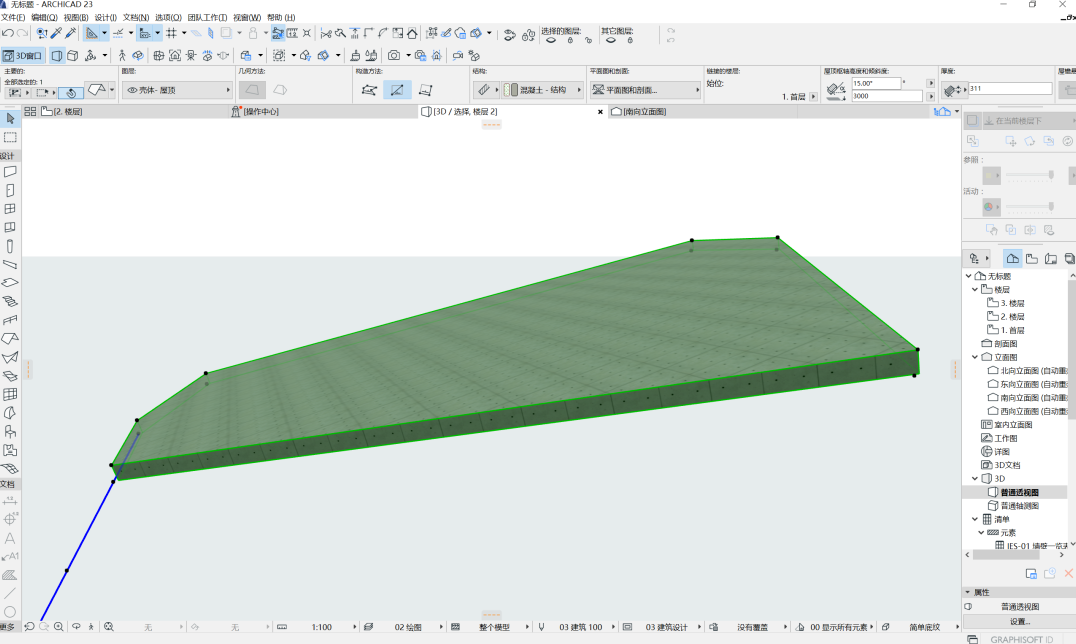Select the Curtain Wall grid tool
Screen dimensions: 1076x644
pos(10,394)
